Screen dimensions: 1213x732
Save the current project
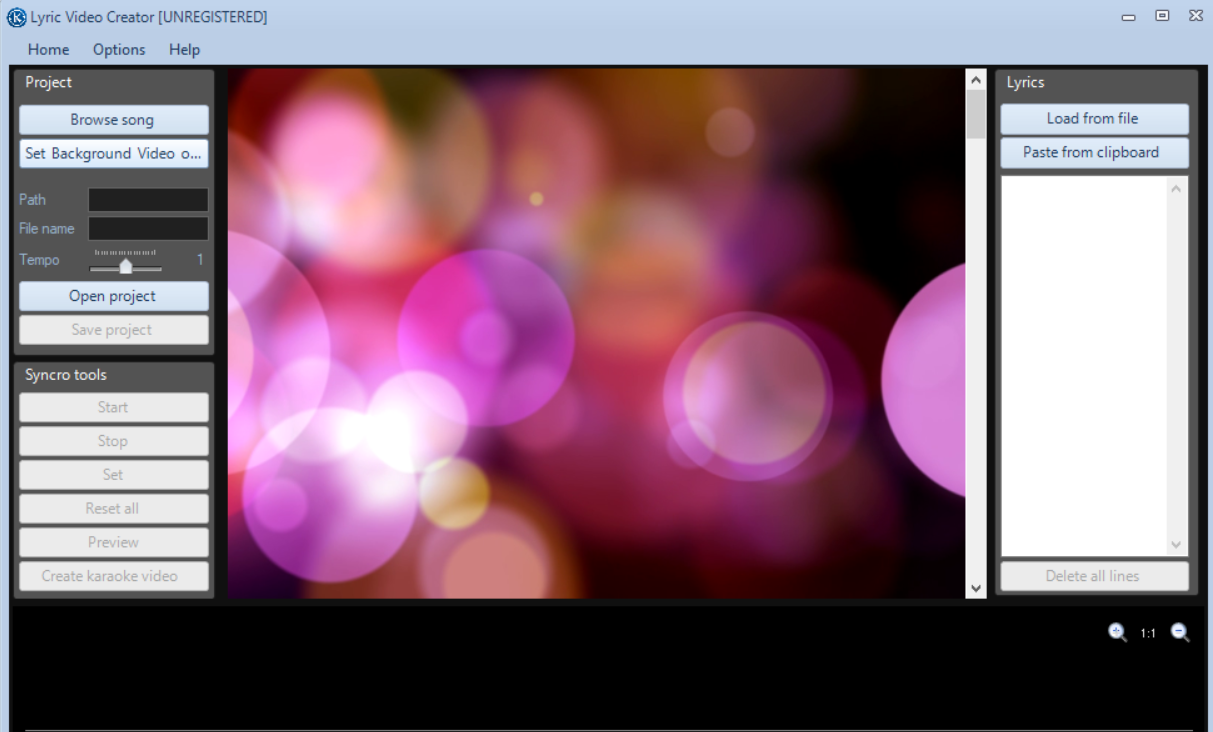click(x=113, y=329)
